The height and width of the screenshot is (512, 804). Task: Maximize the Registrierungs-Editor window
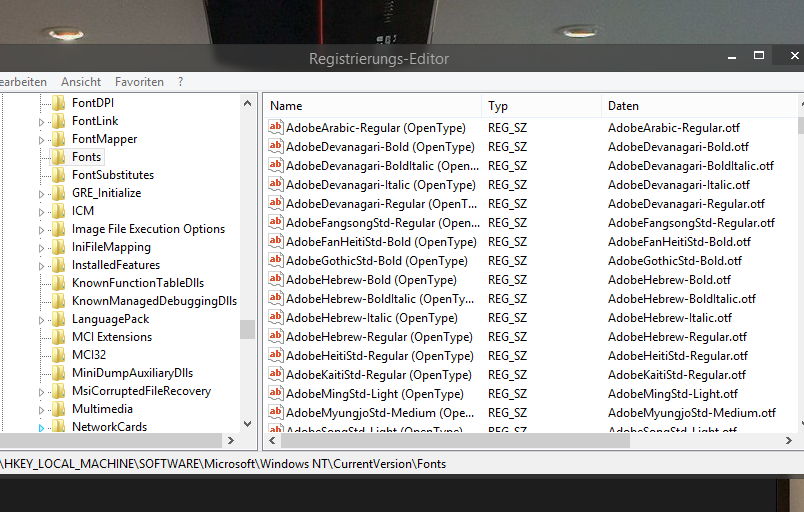[759, 55]
